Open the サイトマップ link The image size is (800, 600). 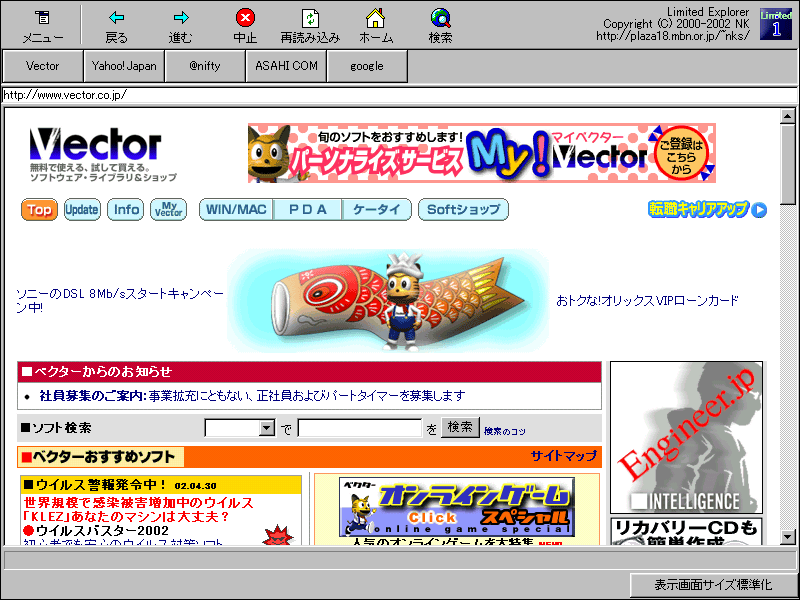click(x=563, y=456)
